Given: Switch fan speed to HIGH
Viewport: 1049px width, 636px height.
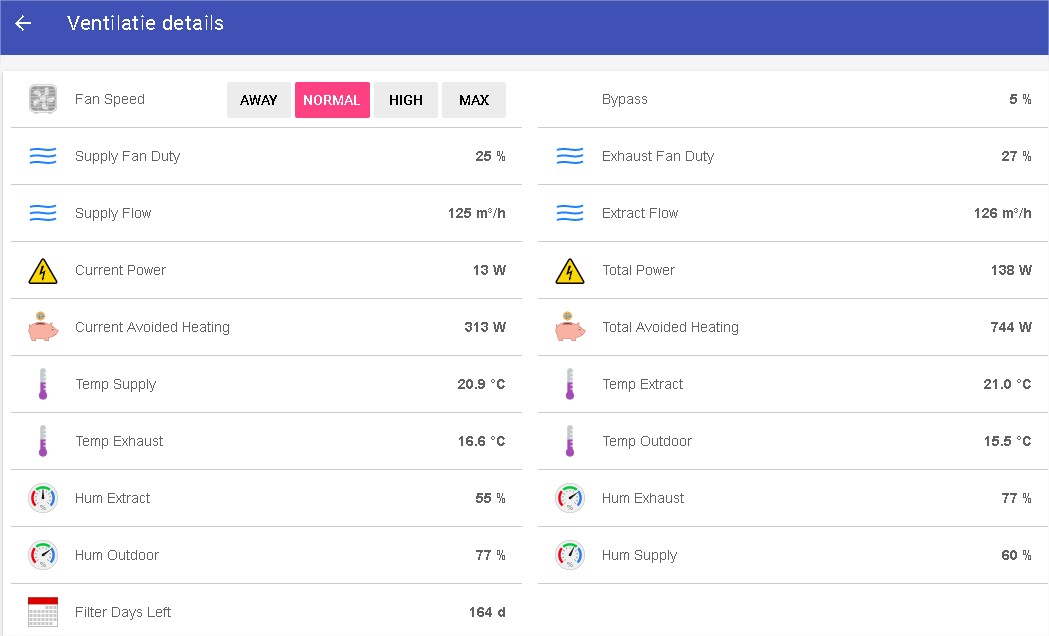Looking at the screenshot, I should click(406, 100).
